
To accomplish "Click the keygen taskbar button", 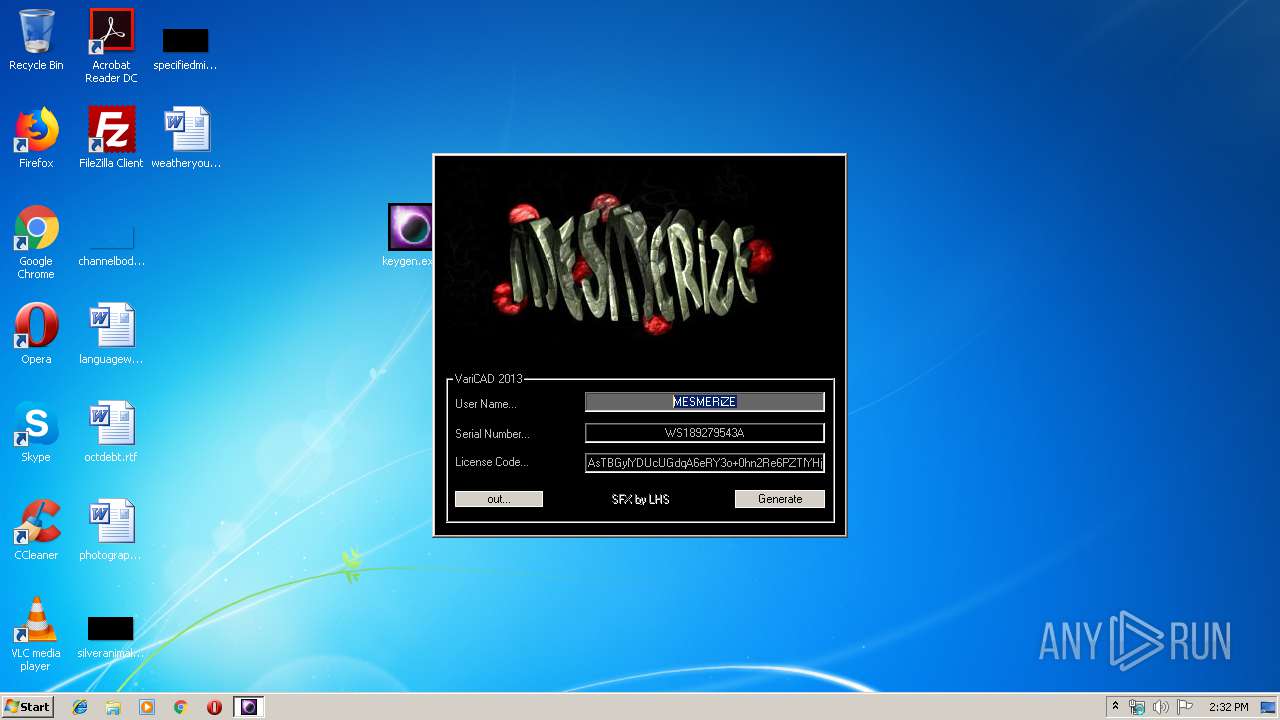I will click(249, 707).
